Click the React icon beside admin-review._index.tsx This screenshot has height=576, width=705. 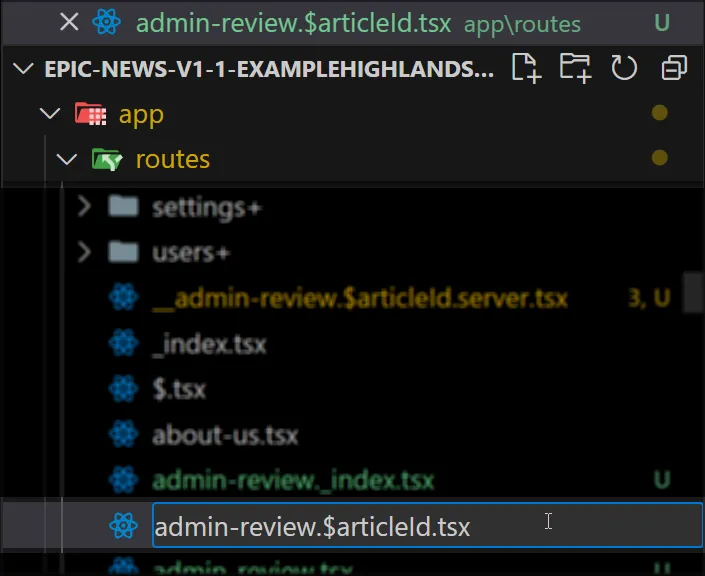point(124,480)
